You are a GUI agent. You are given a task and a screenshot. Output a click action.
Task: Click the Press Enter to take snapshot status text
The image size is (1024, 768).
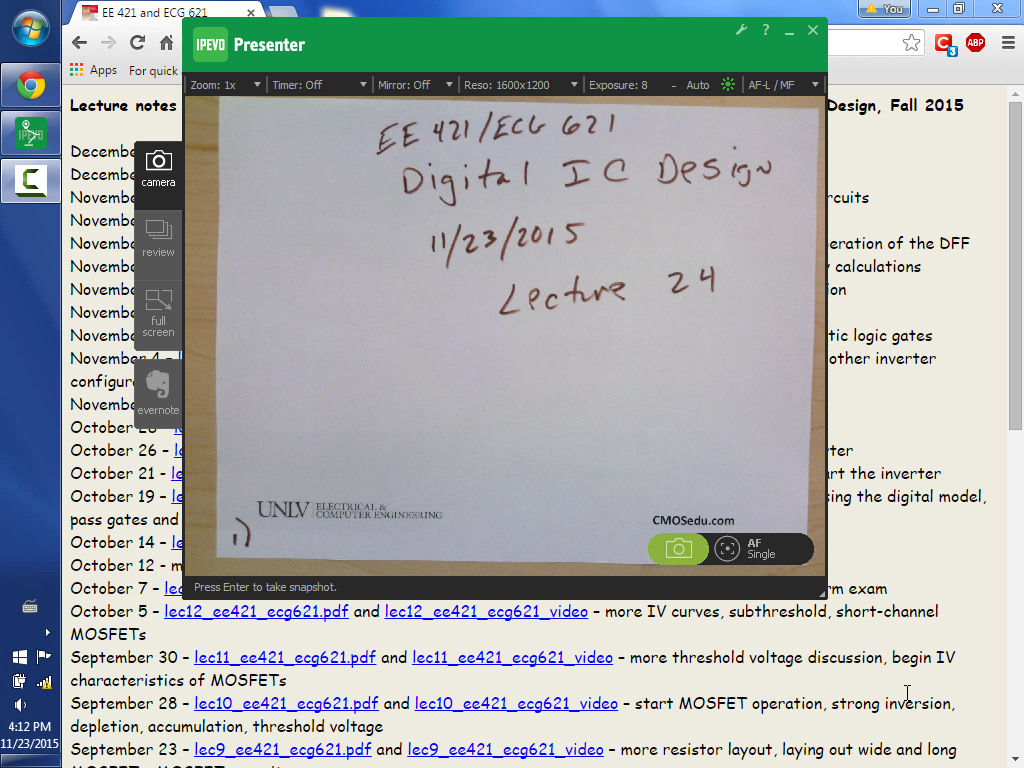click(x=265, y=587)
